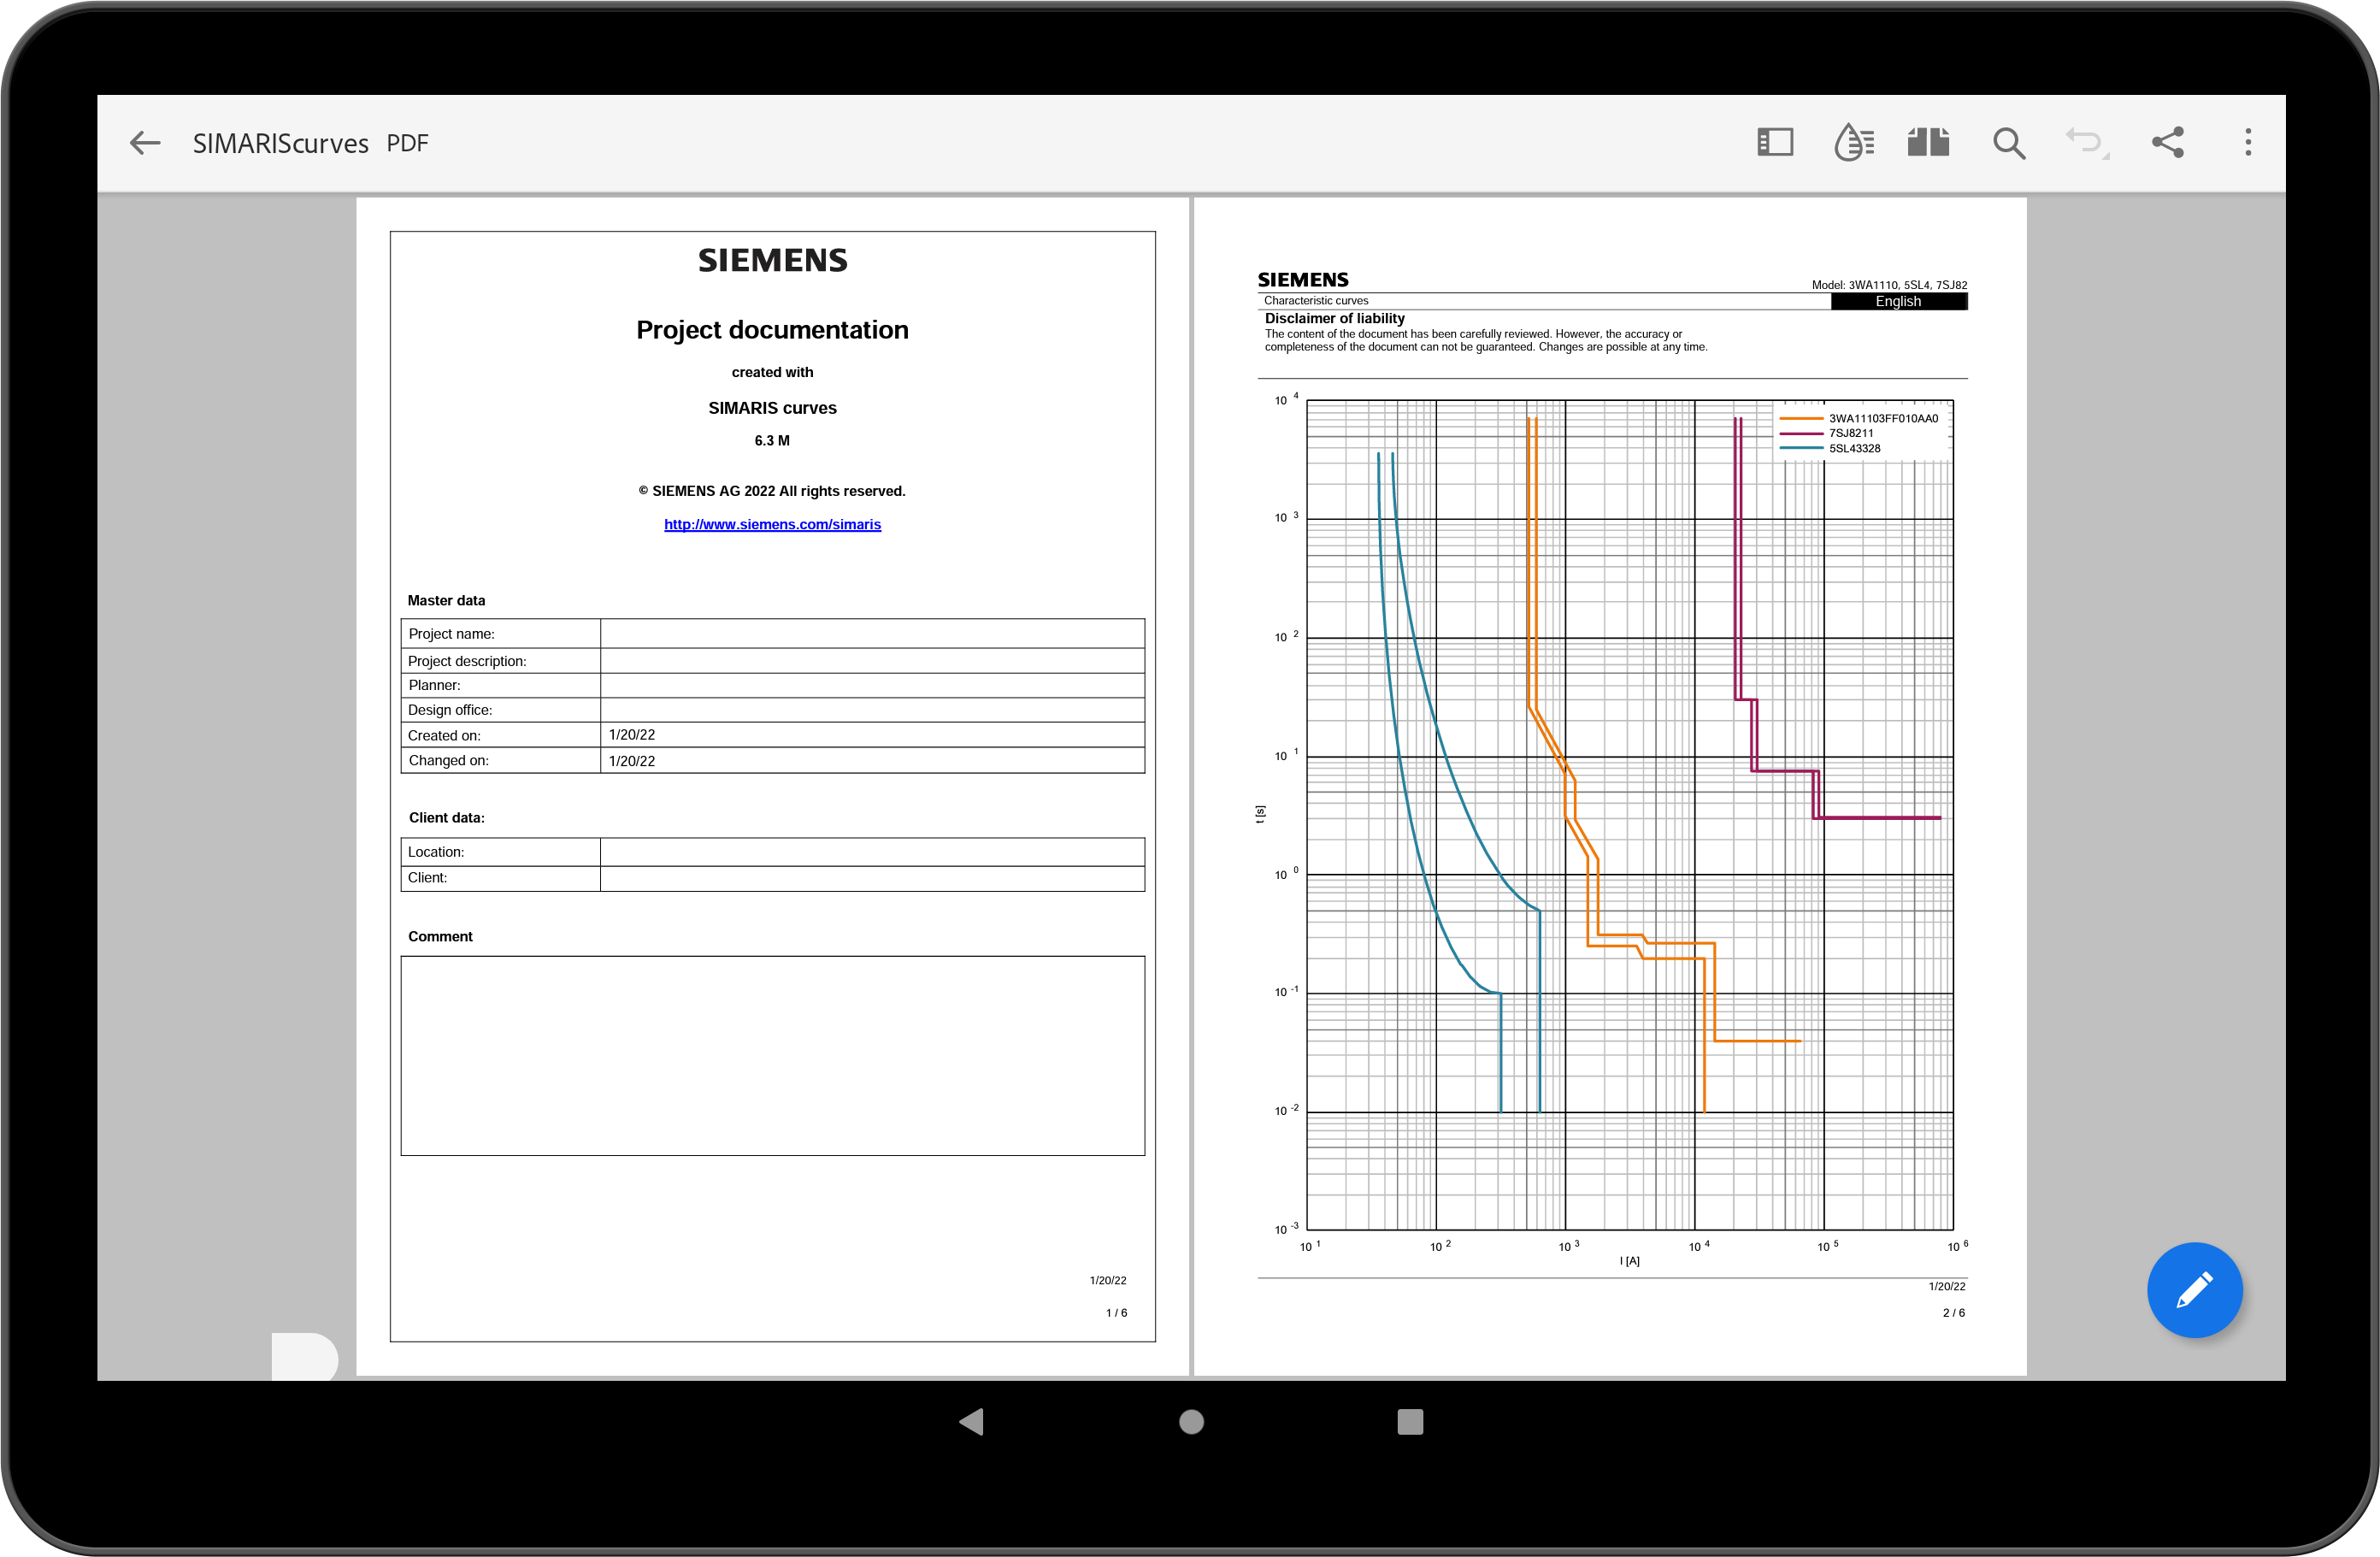Tap the 'Client data:' section label
The image size is (2380, 1557).
click(446, 817)
